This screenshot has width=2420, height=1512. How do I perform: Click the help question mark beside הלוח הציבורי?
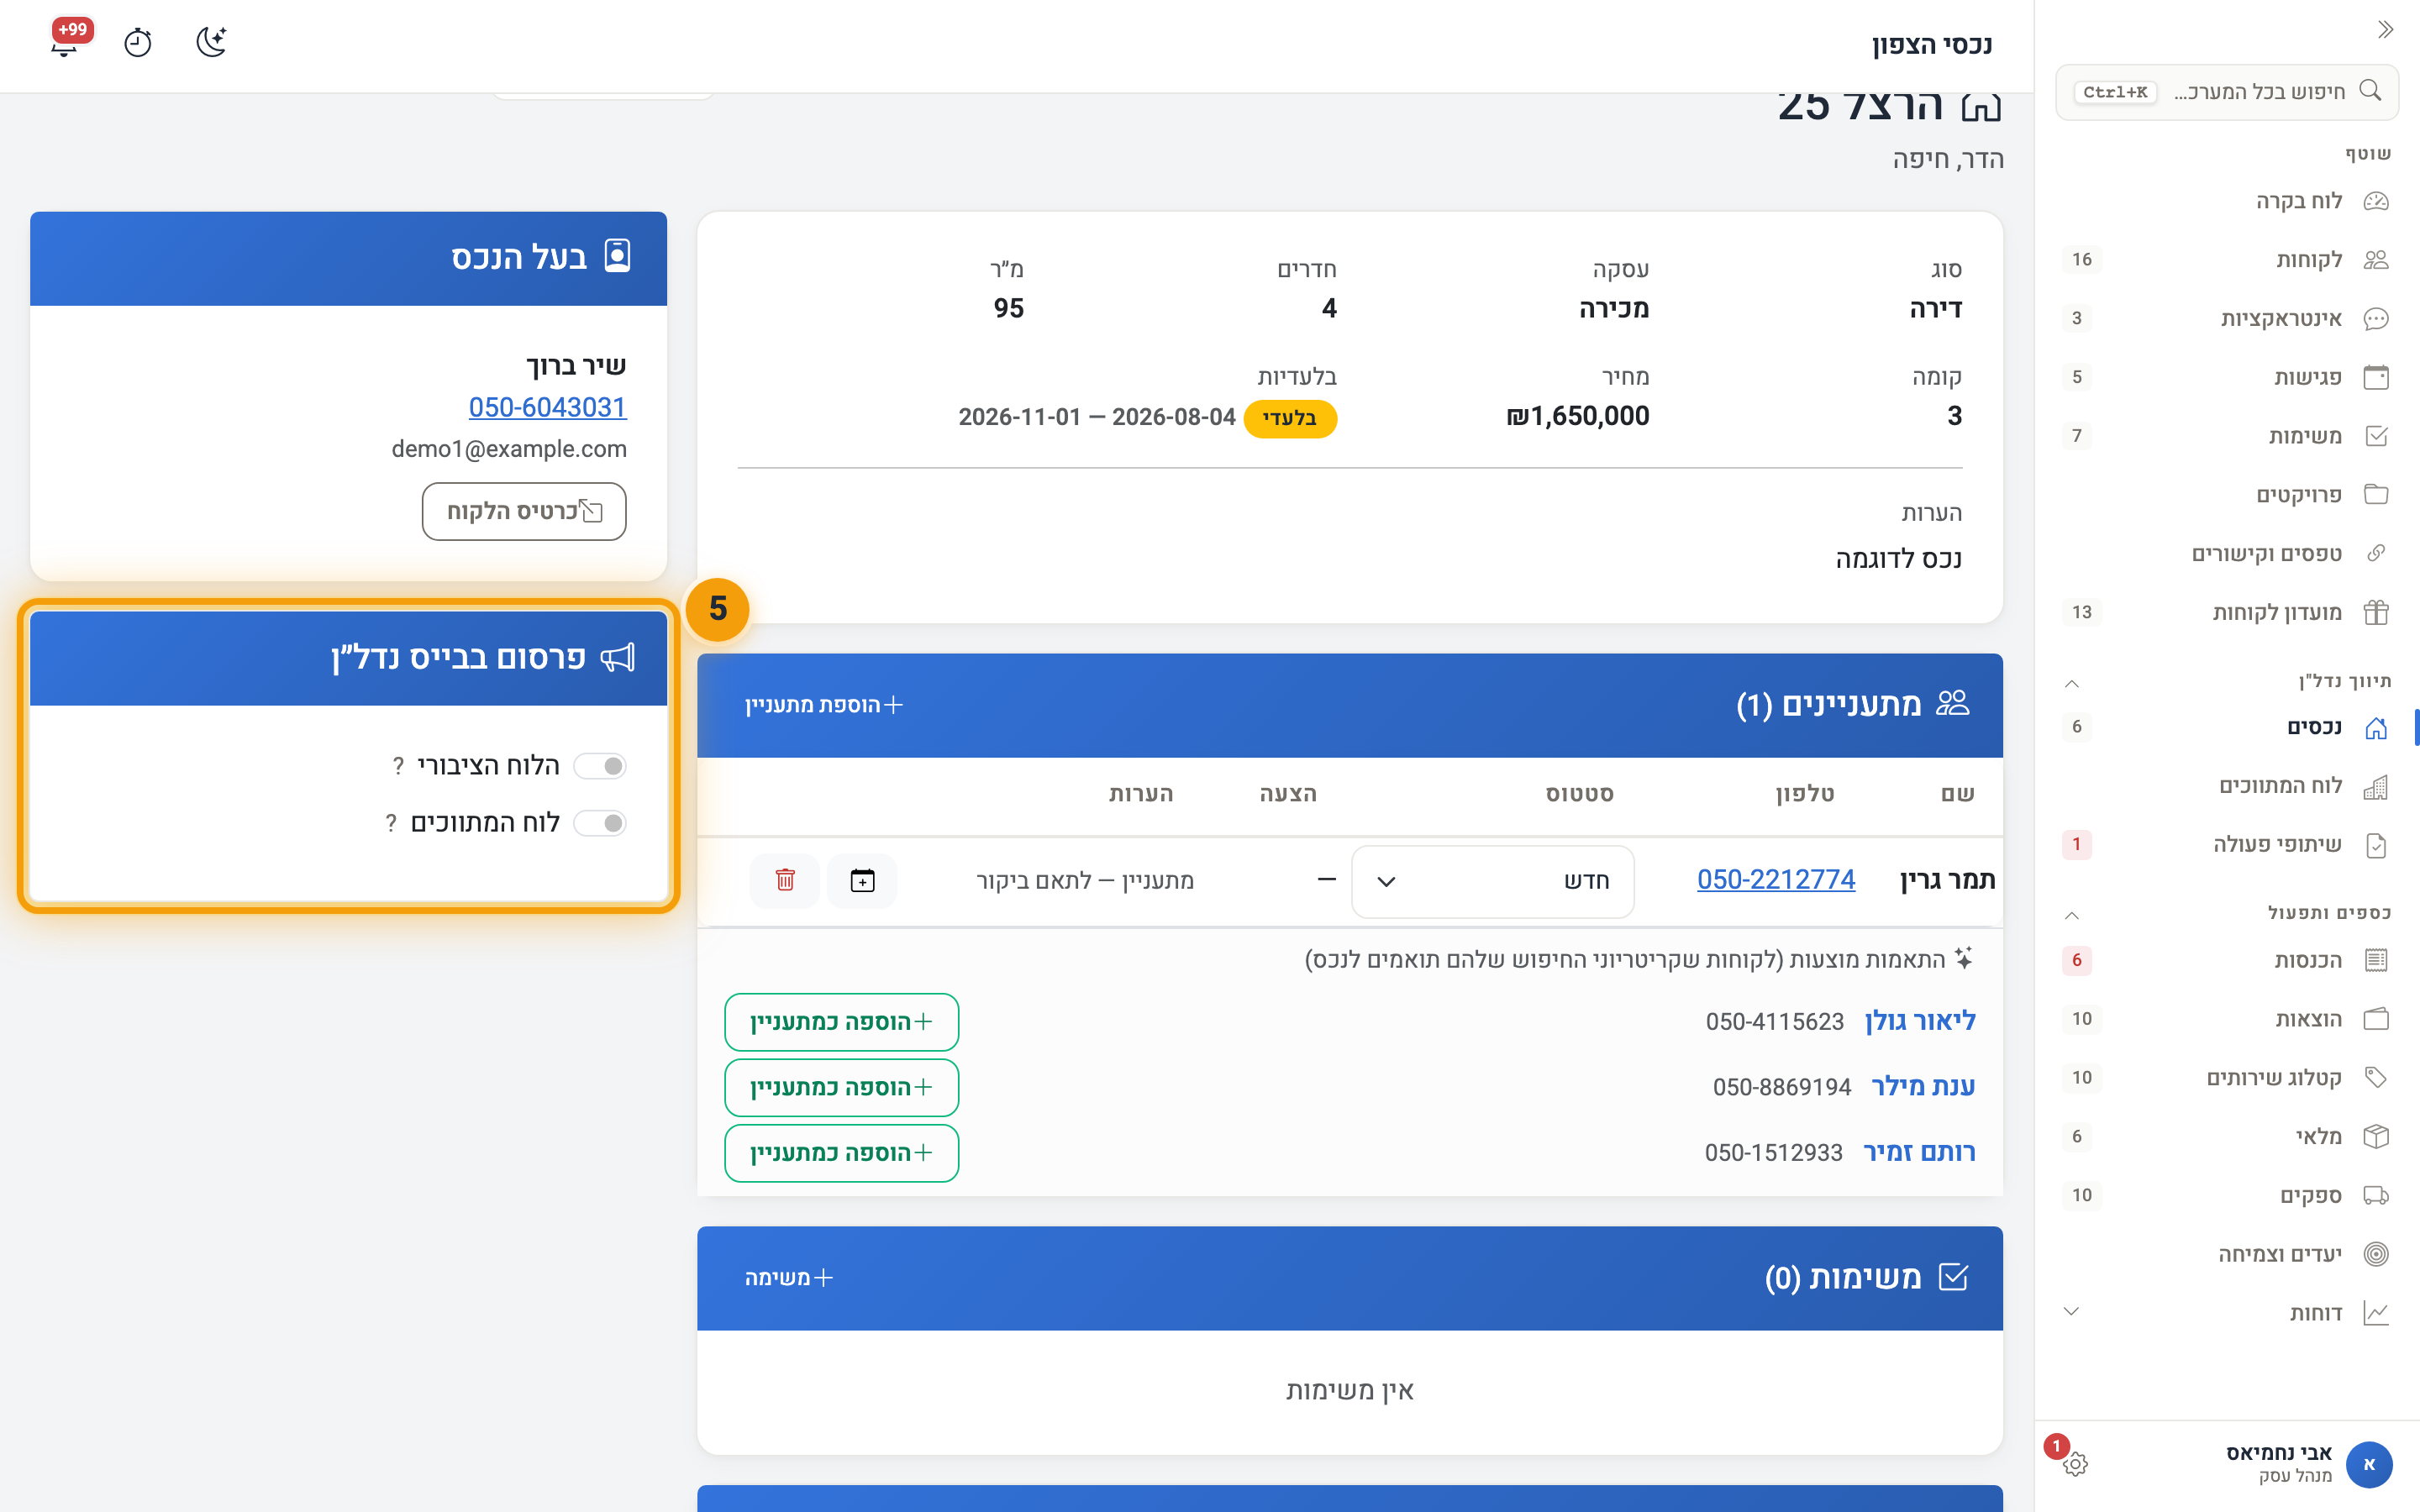(398, 766)
